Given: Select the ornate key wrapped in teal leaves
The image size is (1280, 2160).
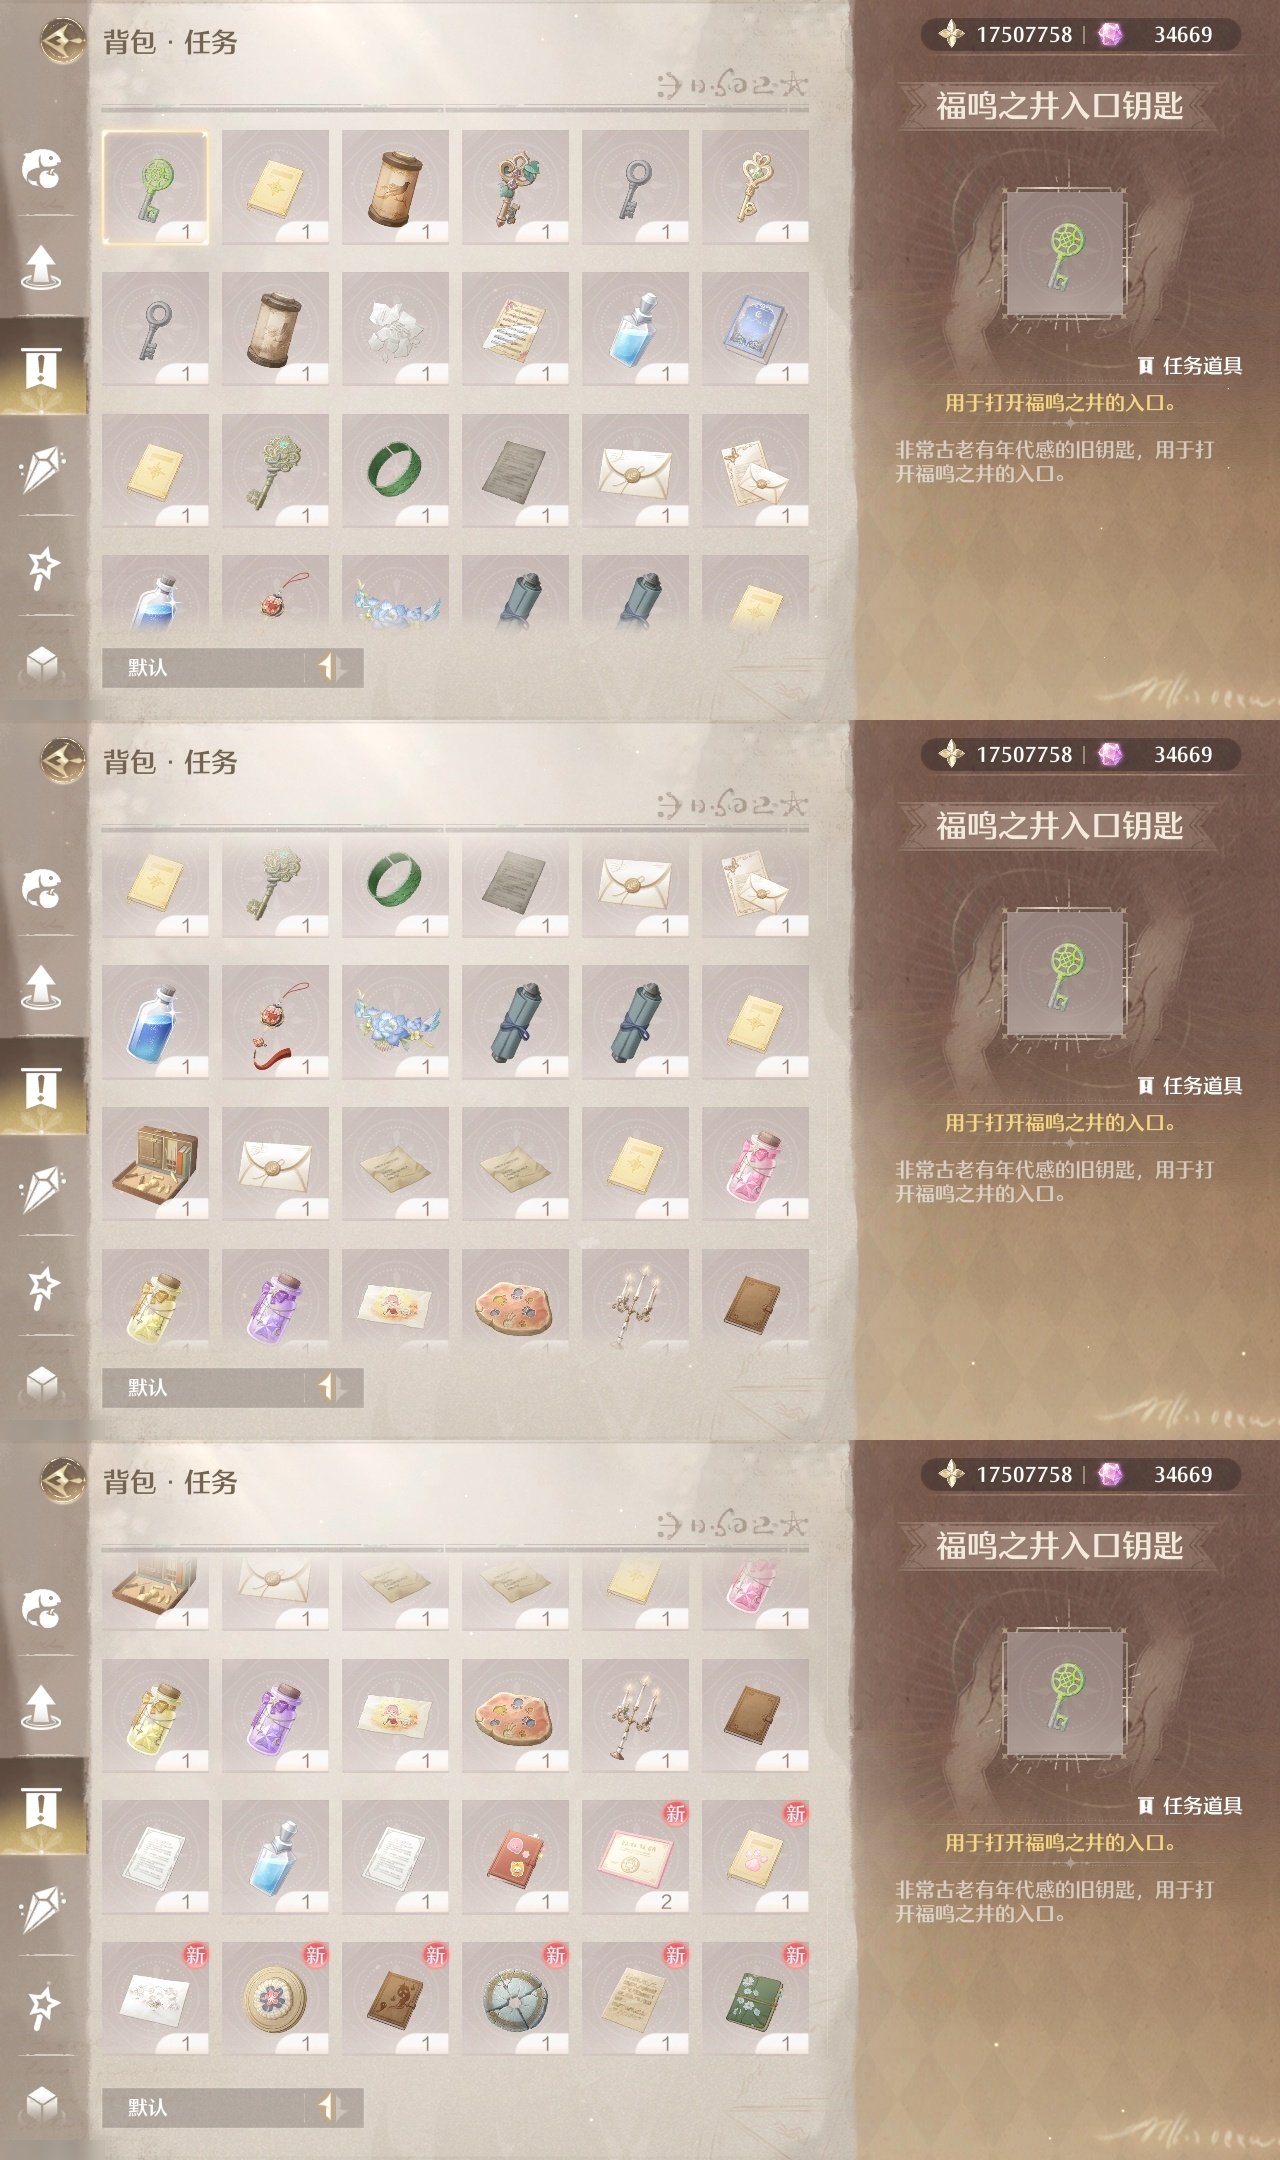Looking at the screenshot, I should tap(515, 187).
